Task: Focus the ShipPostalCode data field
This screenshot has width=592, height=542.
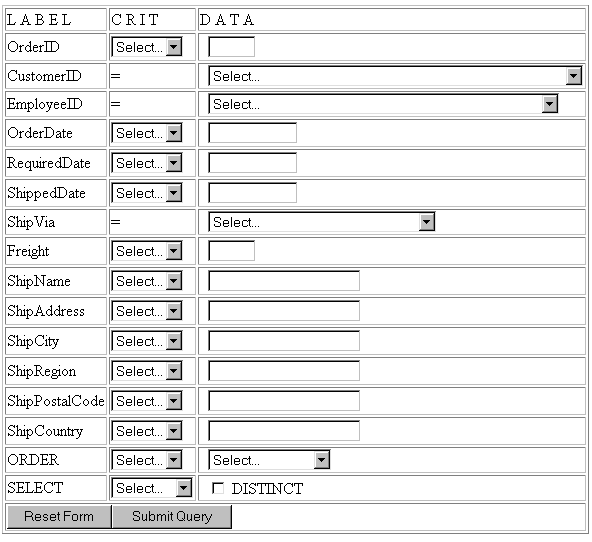Action: pos(284,401)
